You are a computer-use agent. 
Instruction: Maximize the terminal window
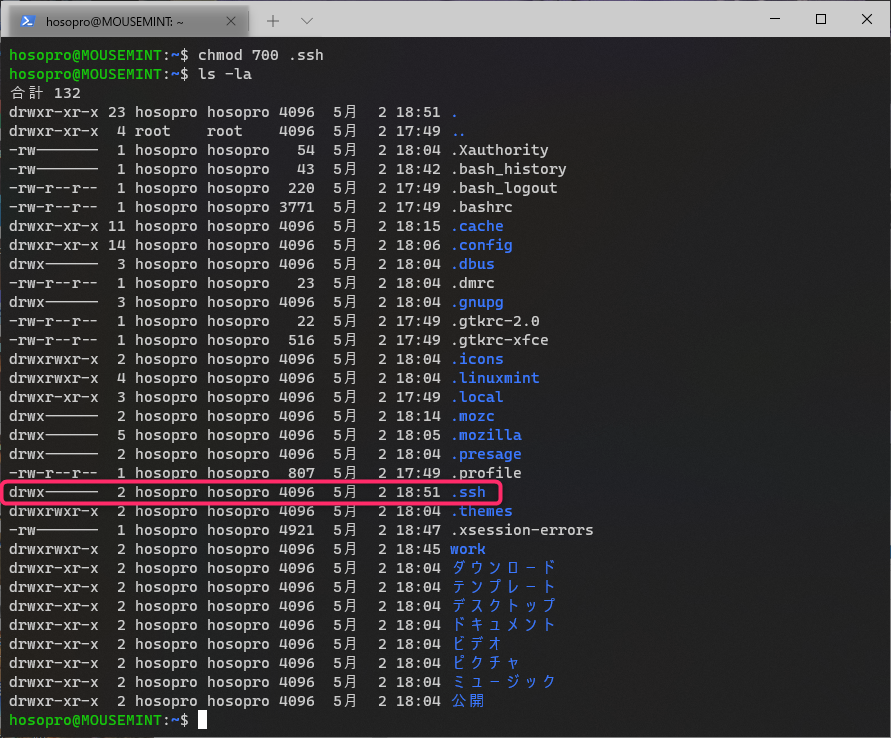[x=821, y=19]
